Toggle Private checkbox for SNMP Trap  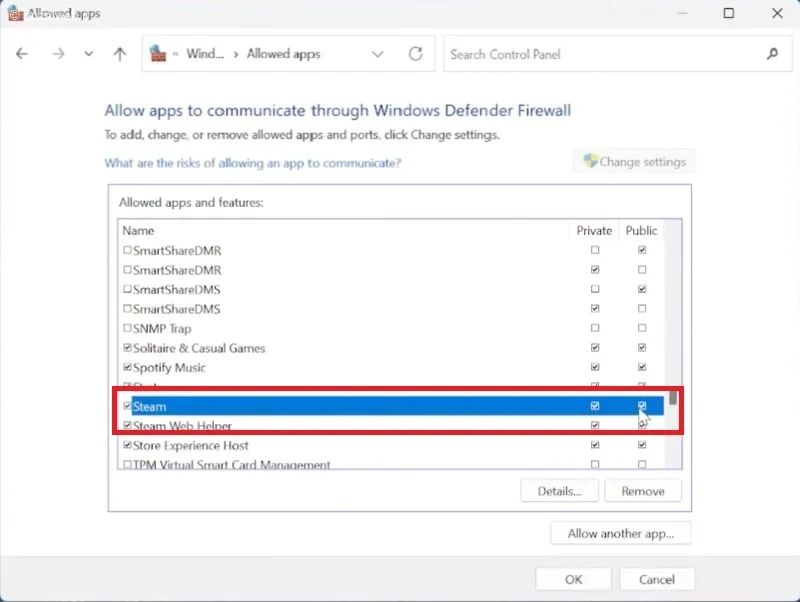[x=595, y=328]
